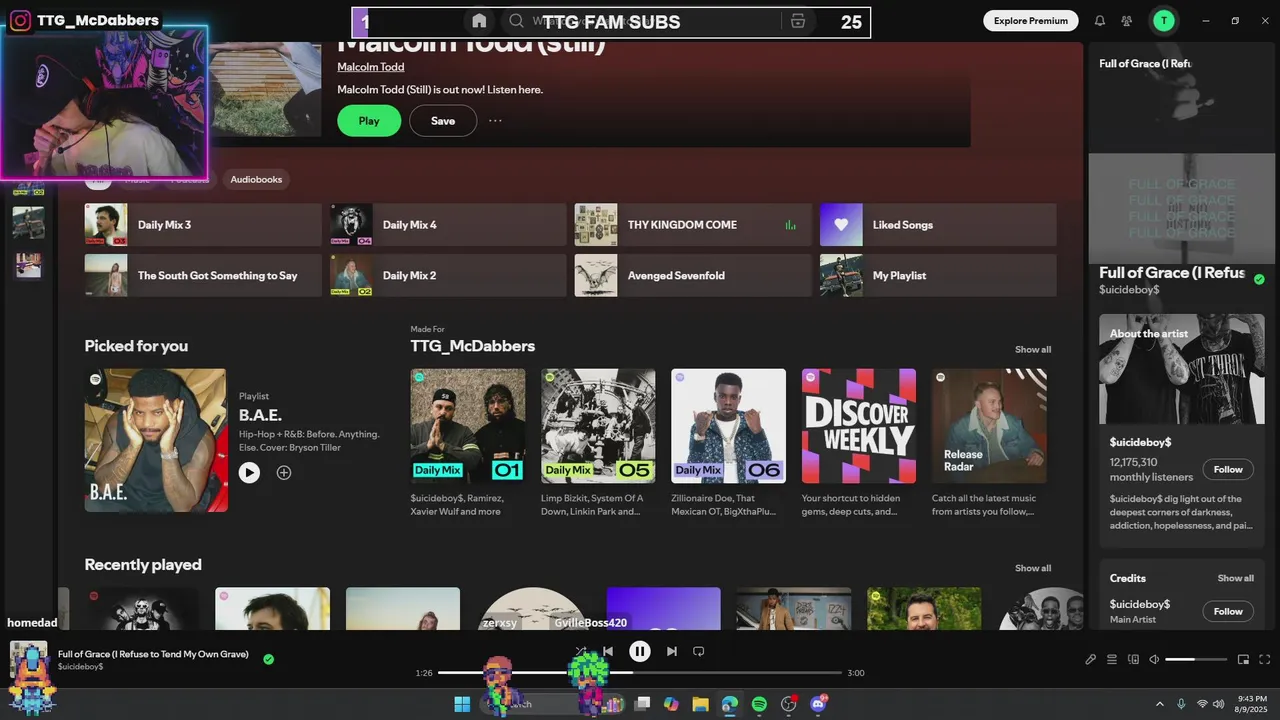Click the now-playing equalizer icon on THY KINGDOM COME
Viewport: 1280px width, 720px height.
click(x=790, y=225)
